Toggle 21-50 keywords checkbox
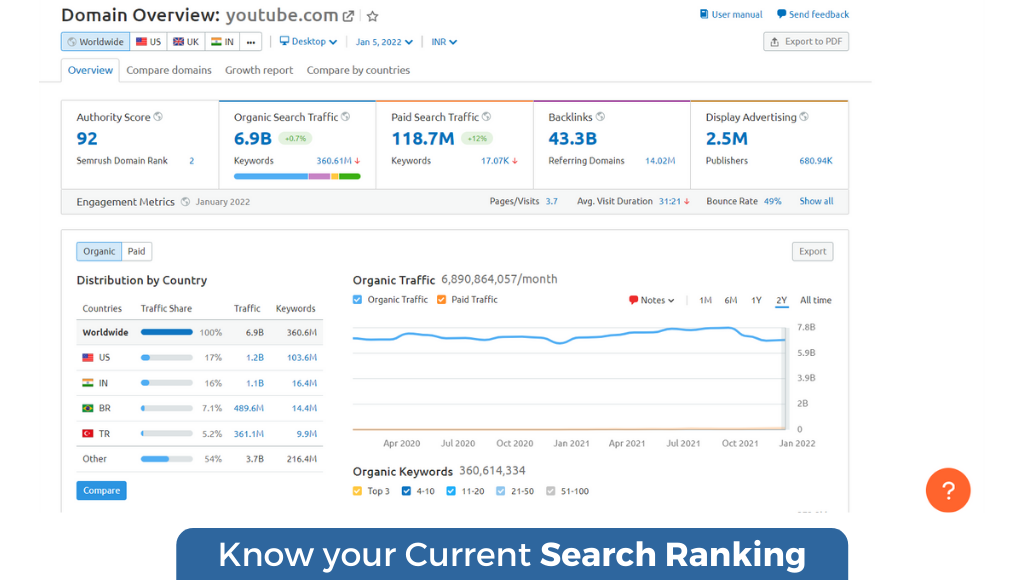 (x=500, y=491)
